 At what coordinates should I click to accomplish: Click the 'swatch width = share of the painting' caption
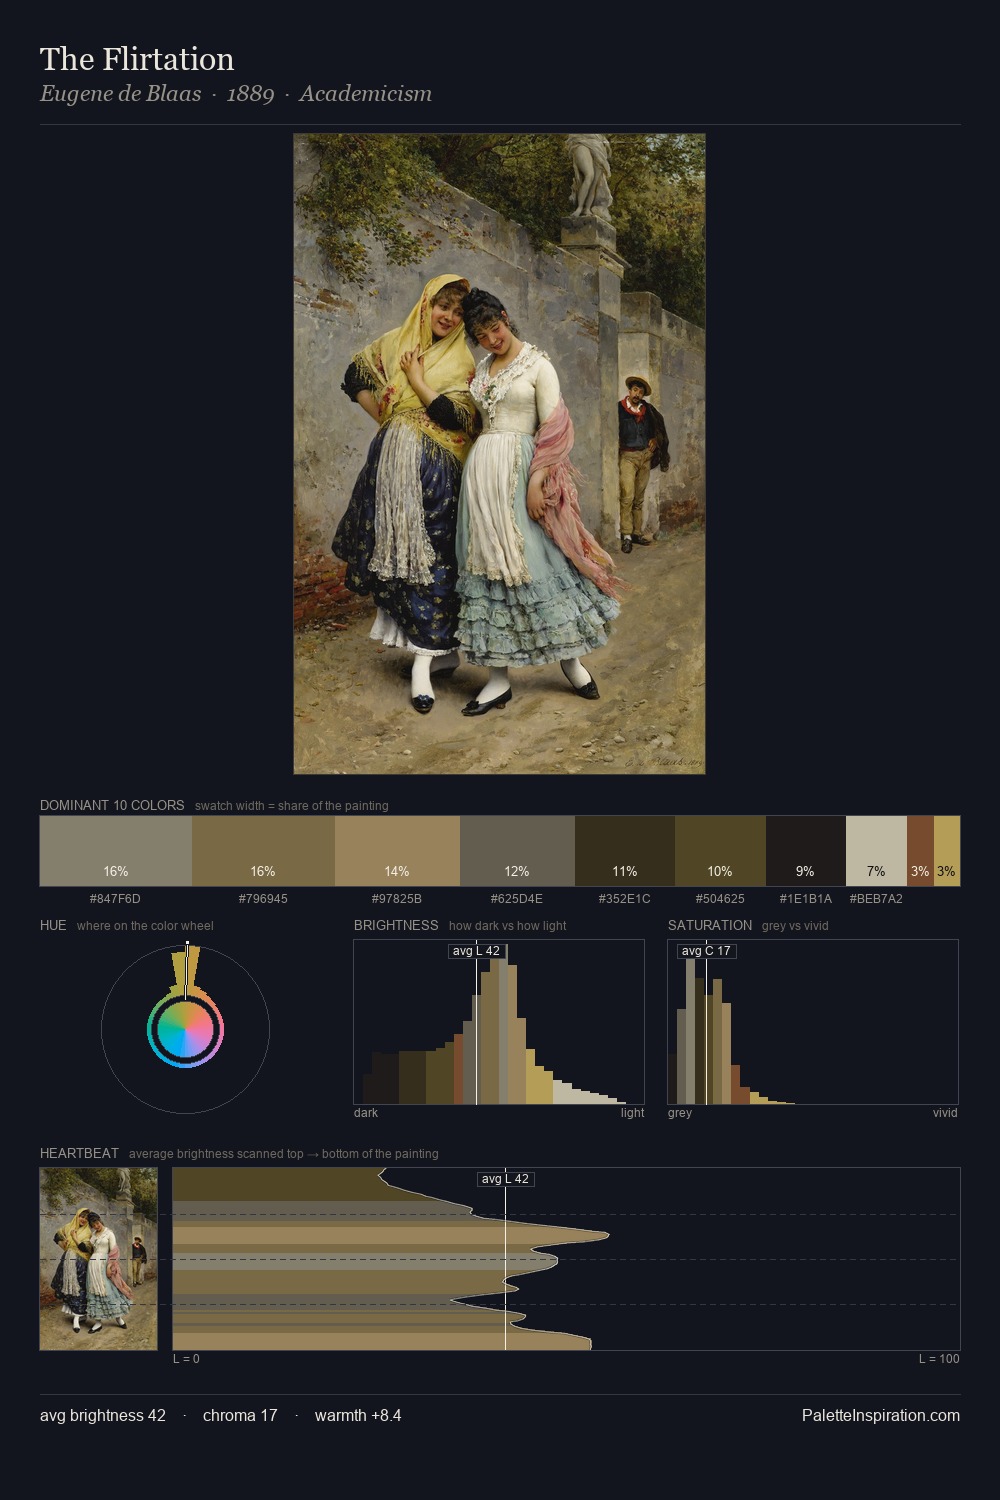click(x=292, y=806)
